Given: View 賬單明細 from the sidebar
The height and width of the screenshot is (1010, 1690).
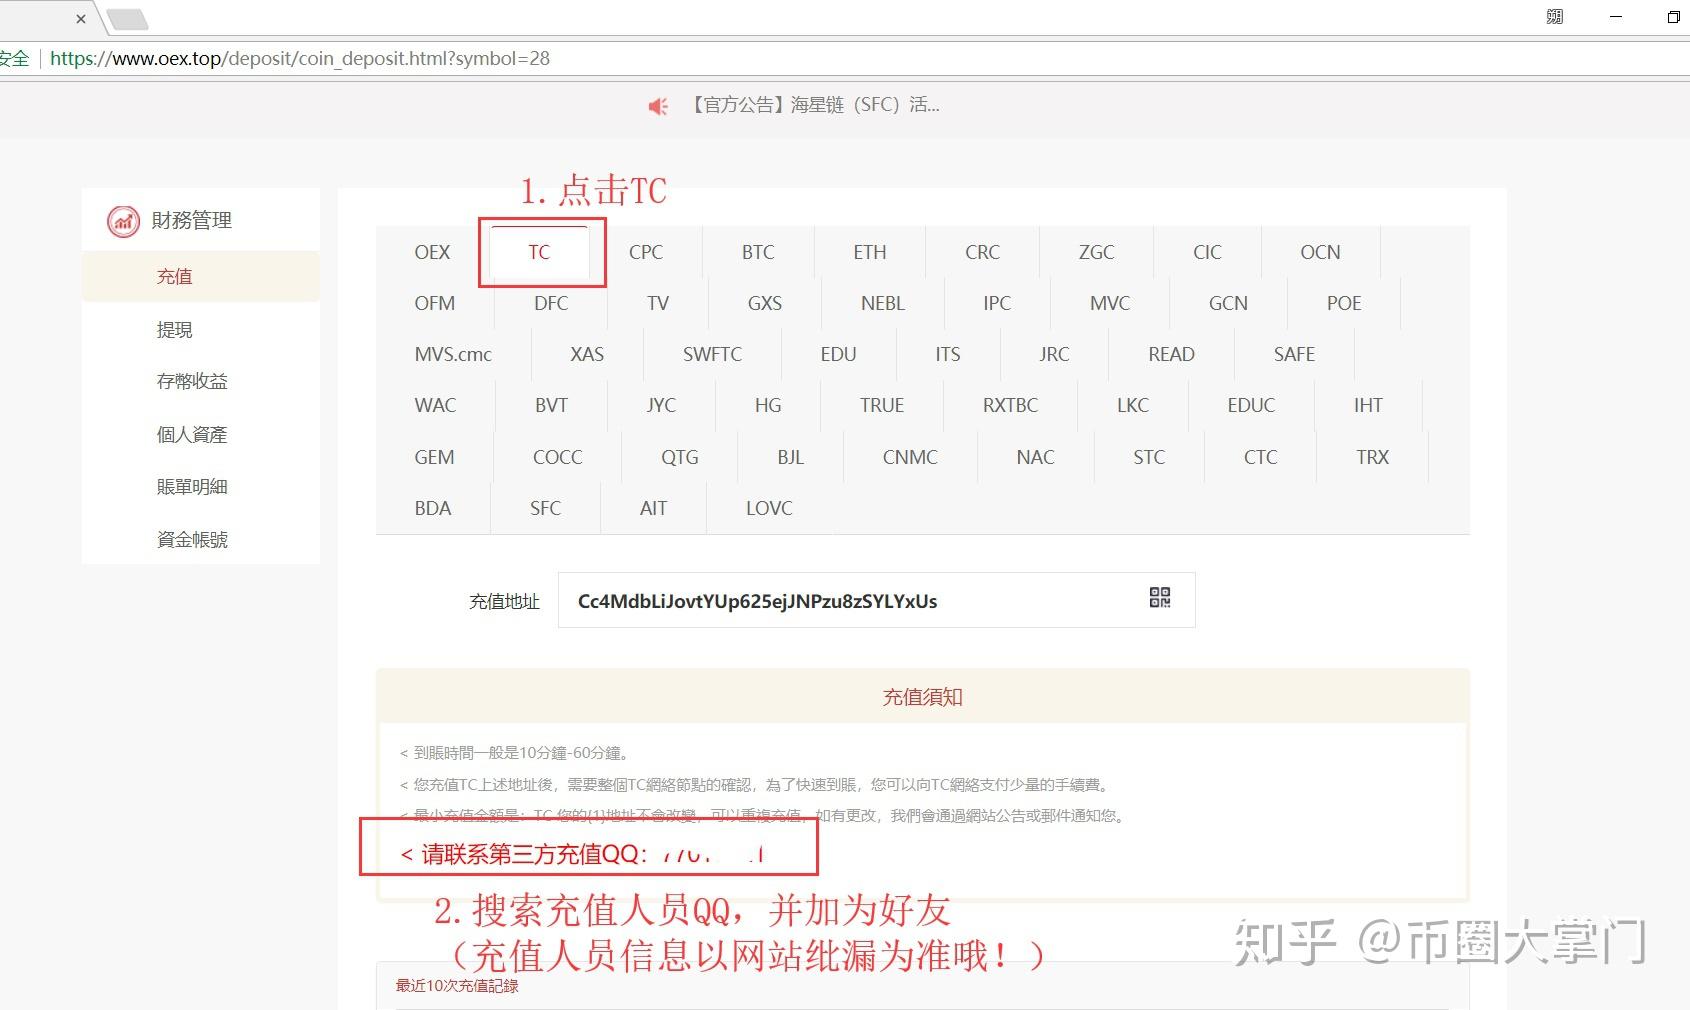Looking at the screenshot, I should (191, 486).
